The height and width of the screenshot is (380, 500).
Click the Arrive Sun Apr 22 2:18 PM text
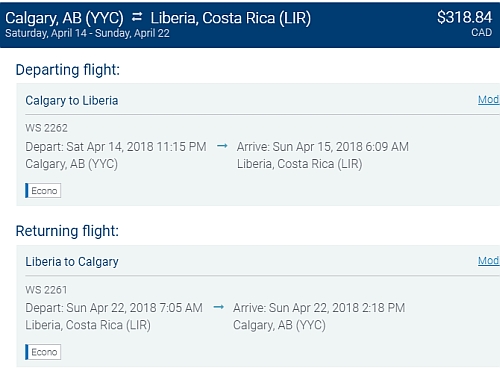coord(319,308)
